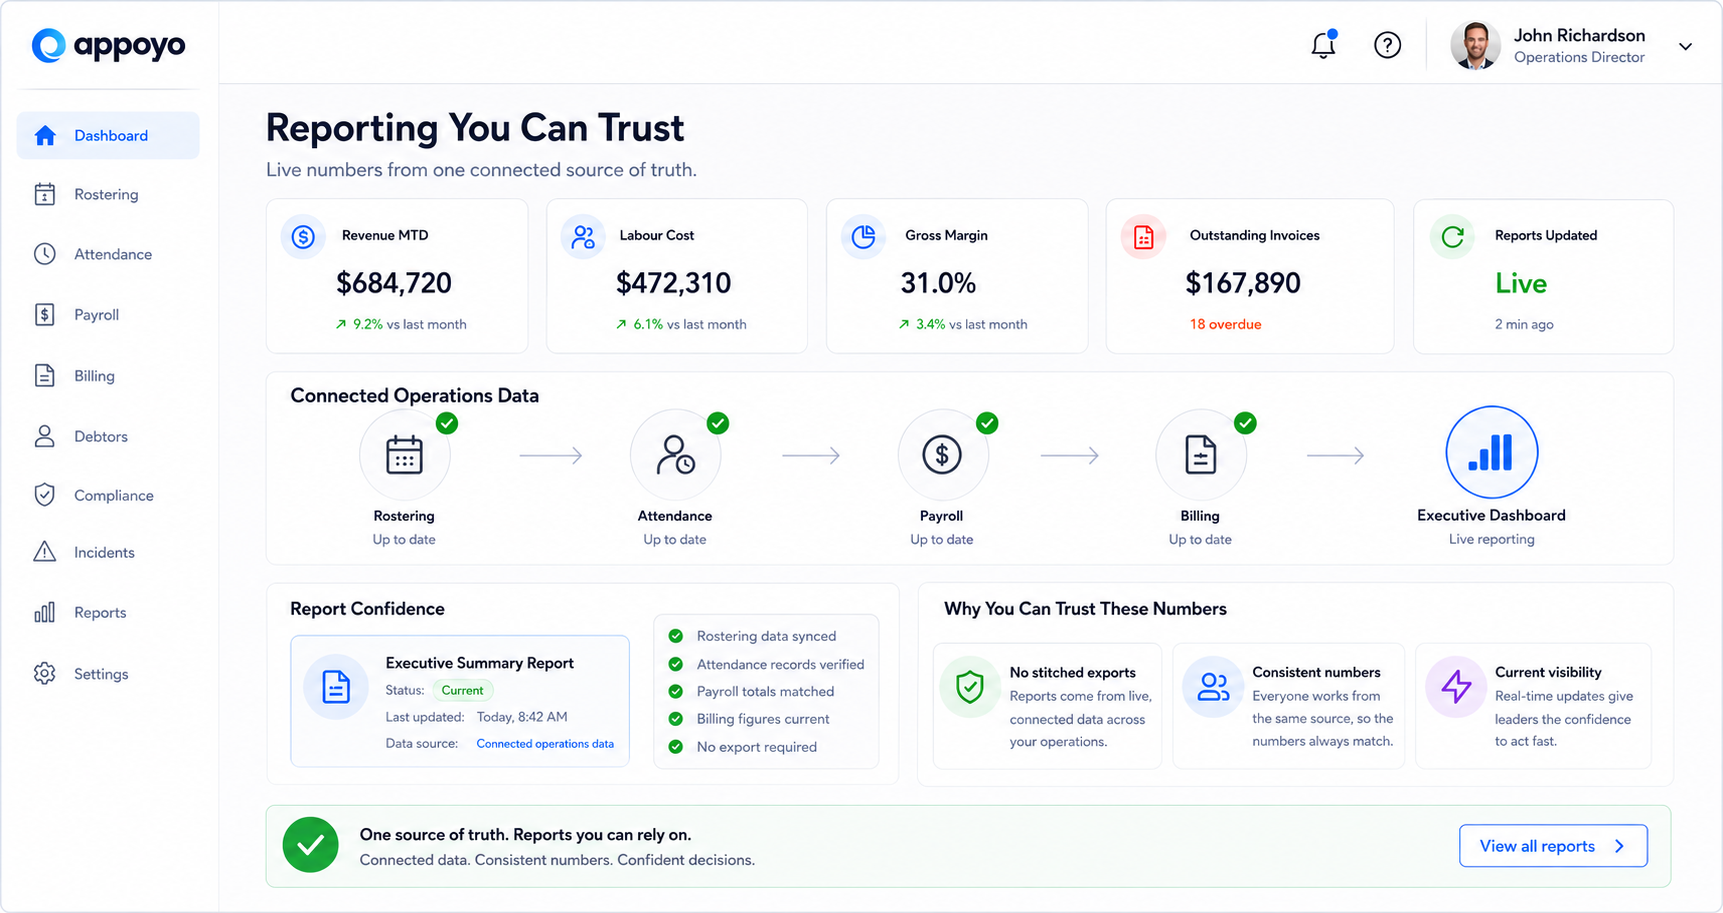Click the Rostering step green check badge
1723x913 pixels.
coord(447,423)
